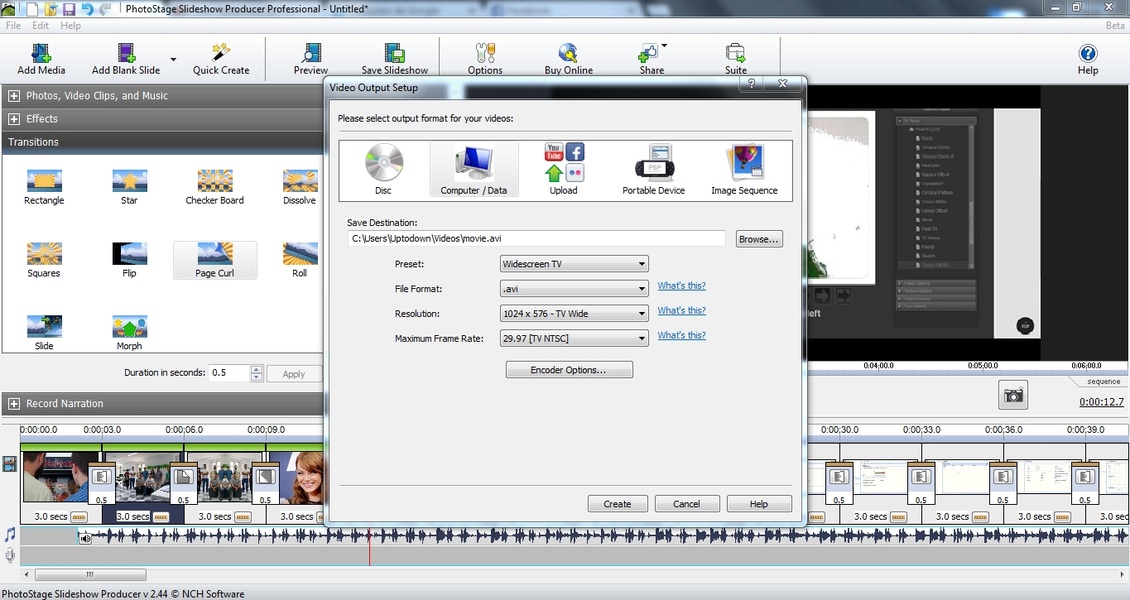Select the Checker Board transition
This screenshot has height=600, width=1130.
click(x=215, y=187)
